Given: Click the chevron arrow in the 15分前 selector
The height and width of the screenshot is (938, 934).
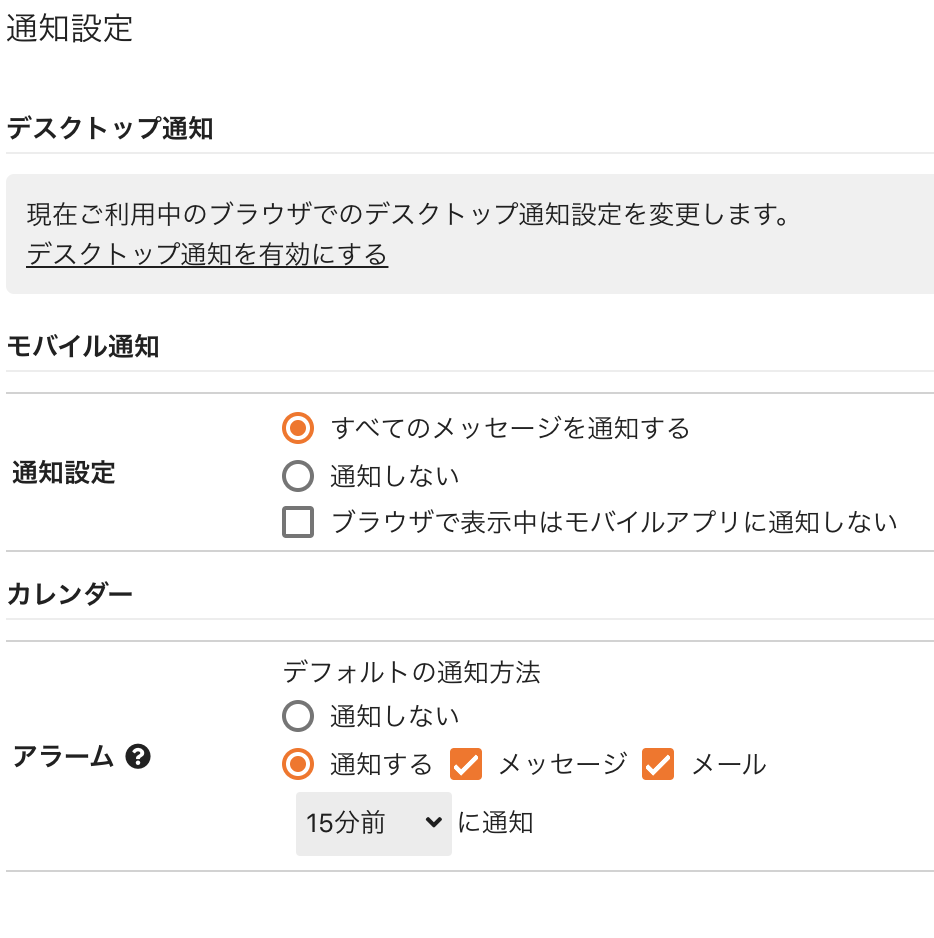Looking at the screenshot, I should click(x=434, y=823).
